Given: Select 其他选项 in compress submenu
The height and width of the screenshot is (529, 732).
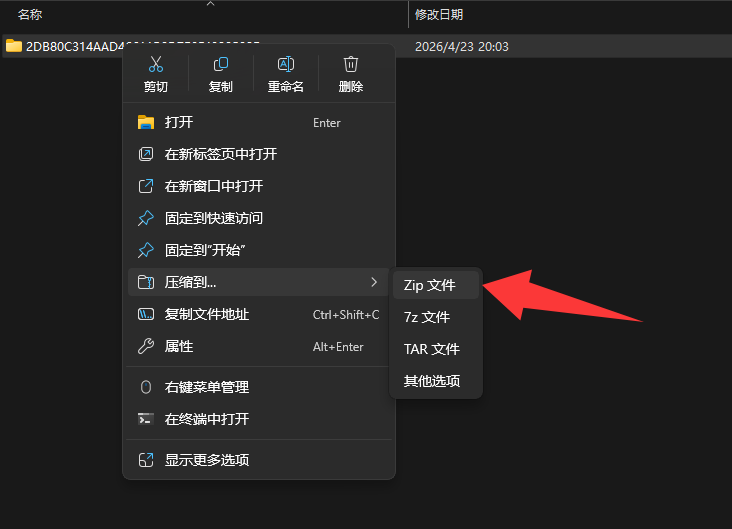Looking at the screenshot, I should (x=436, y=381).
